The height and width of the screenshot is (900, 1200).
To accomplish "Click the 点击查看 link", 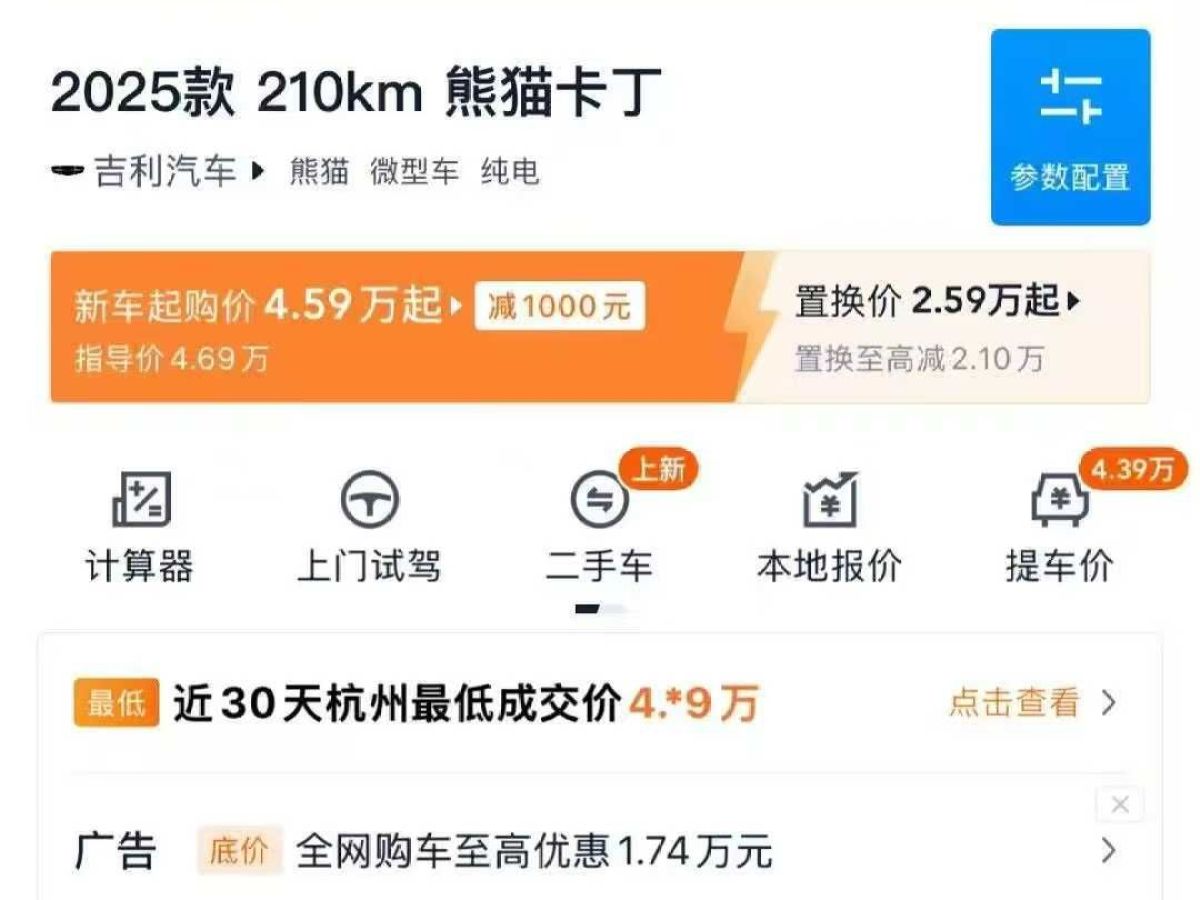I will click(x=1014, y=703).
